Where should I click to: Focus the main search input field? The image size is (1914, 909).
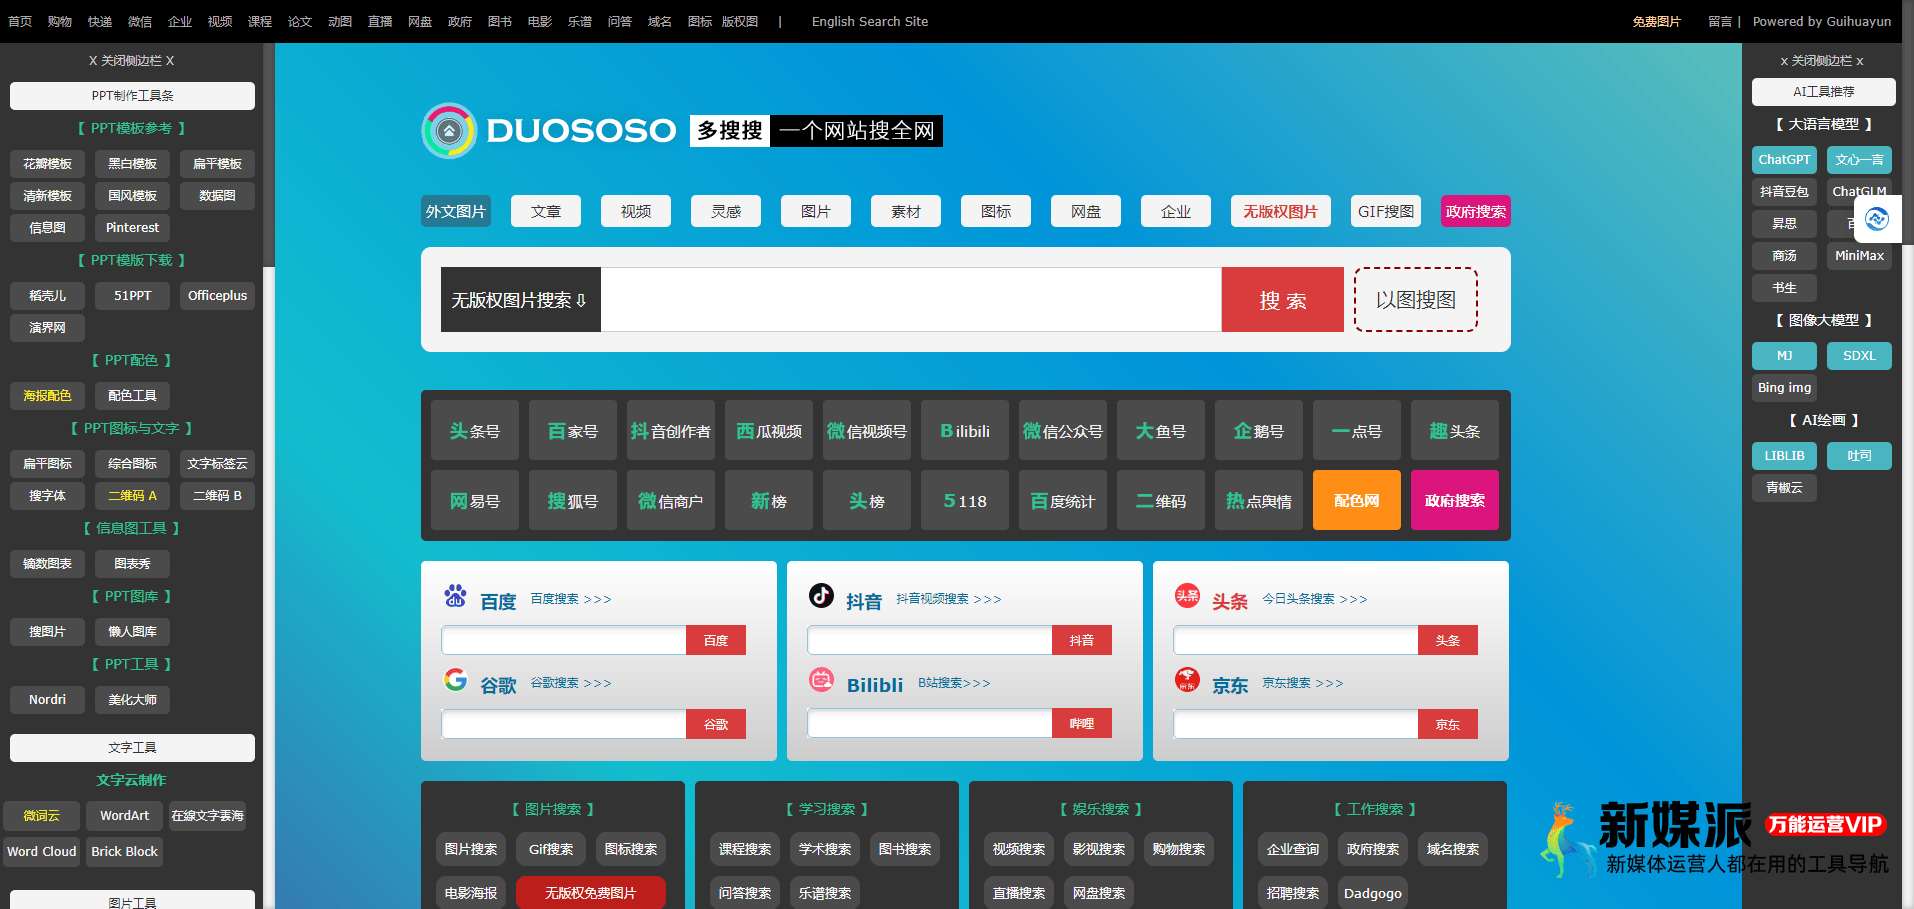pos(911,300)
